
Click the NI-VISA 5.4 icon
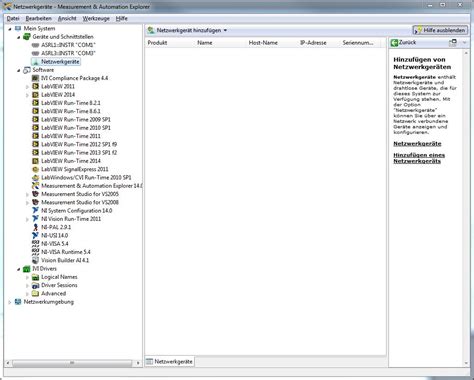pyautogui.click(x=35, y=244)
